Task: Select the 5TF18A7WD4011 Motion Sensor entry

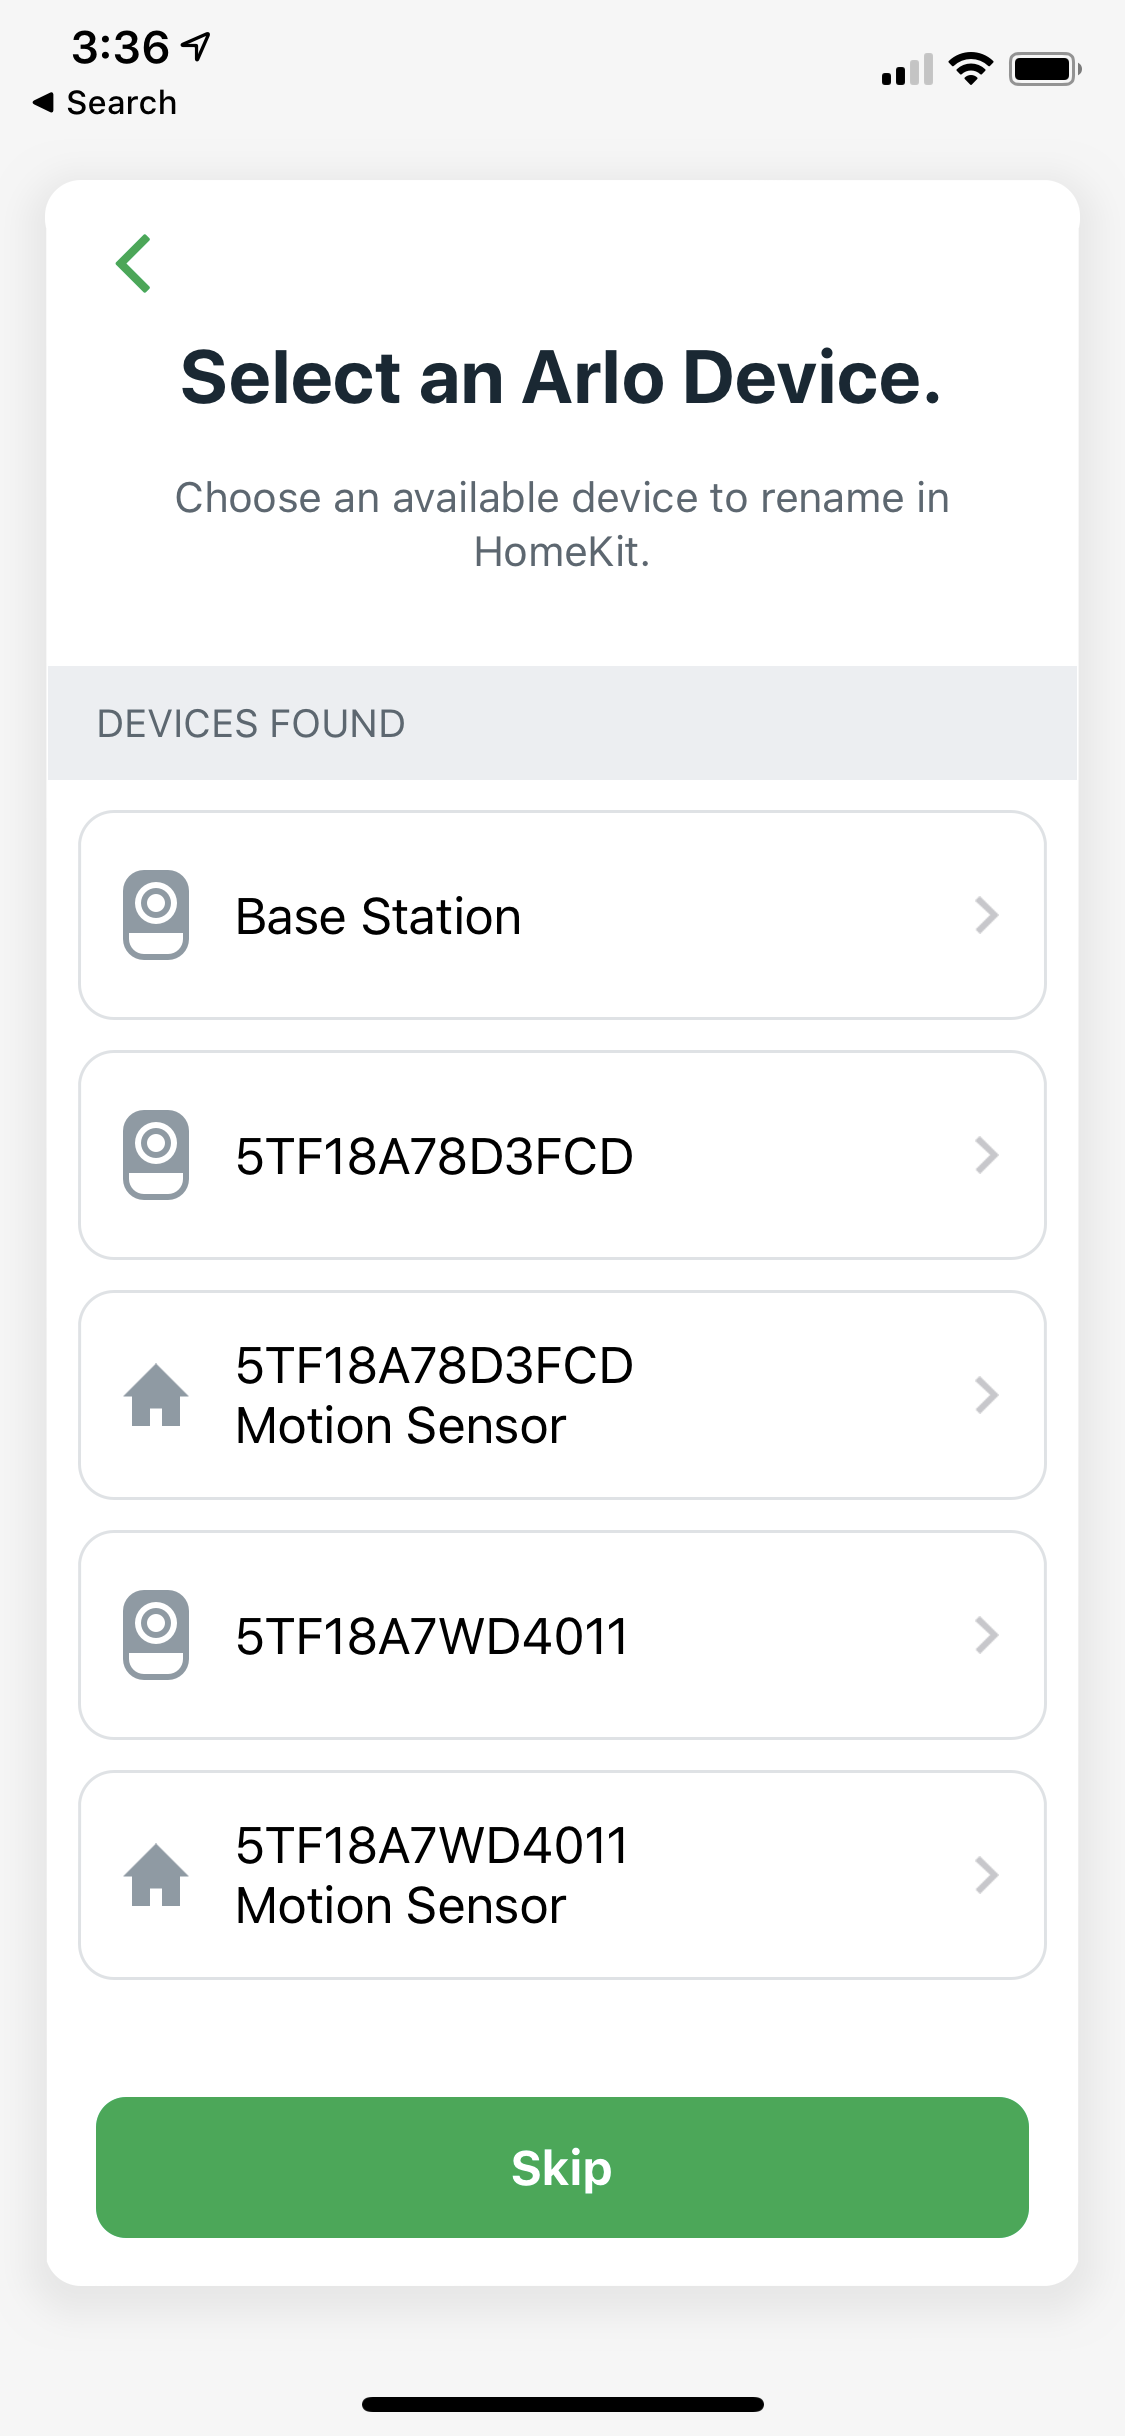Action: pyautogui.click(x=432, y=1875)
